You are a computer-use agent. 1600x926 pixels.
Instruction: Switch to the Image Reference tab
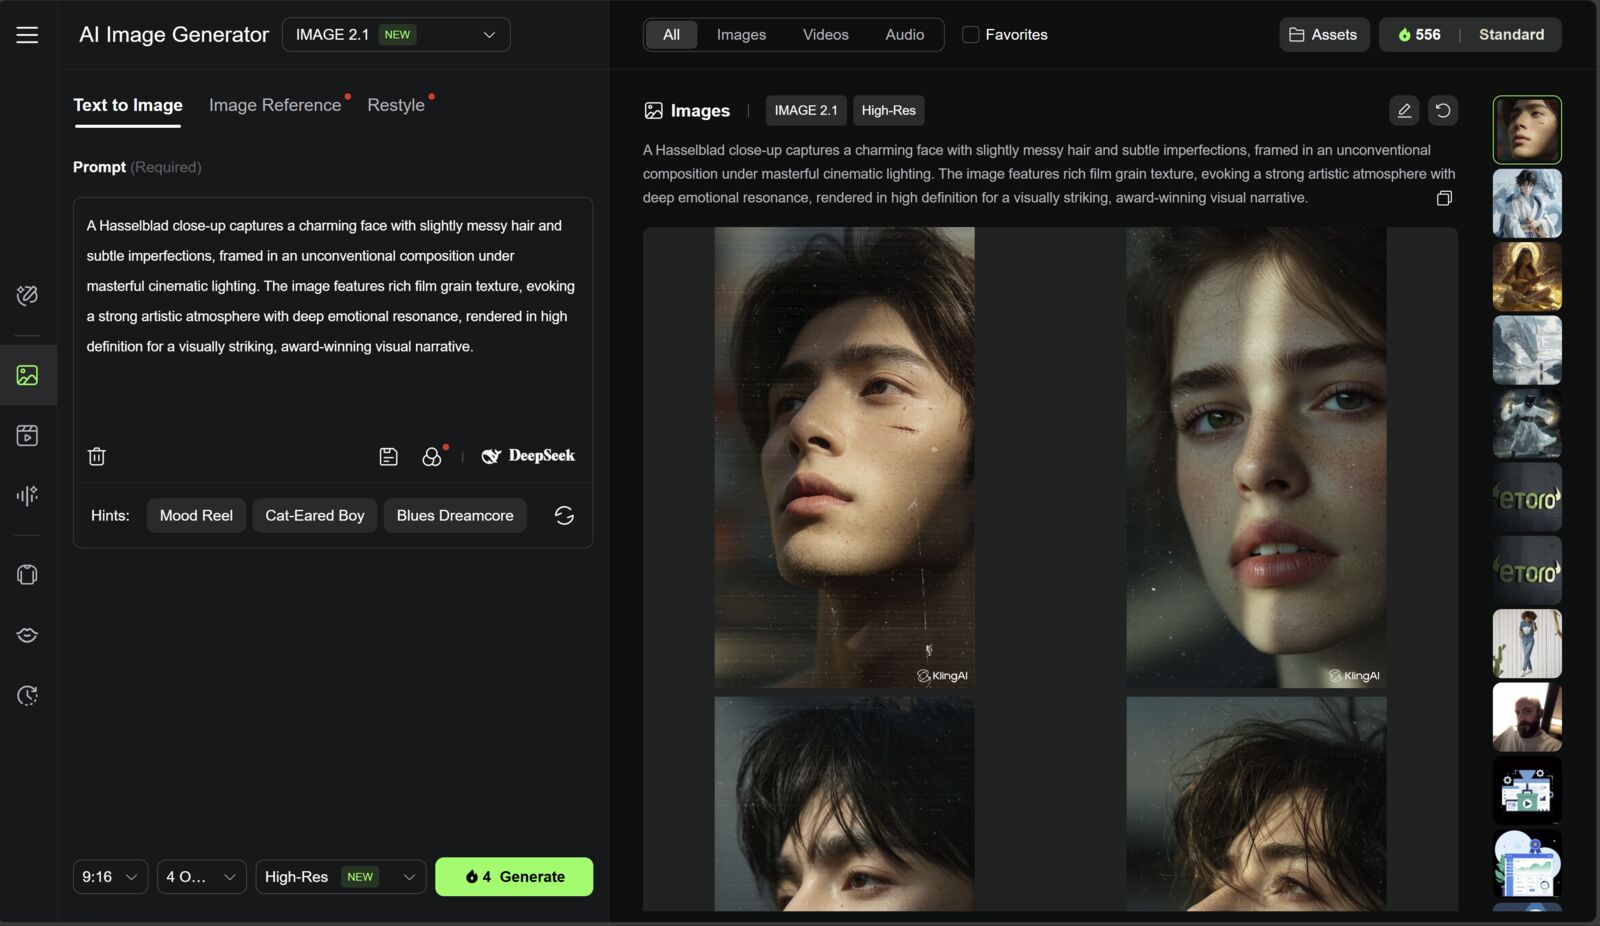tap(275, 104)
